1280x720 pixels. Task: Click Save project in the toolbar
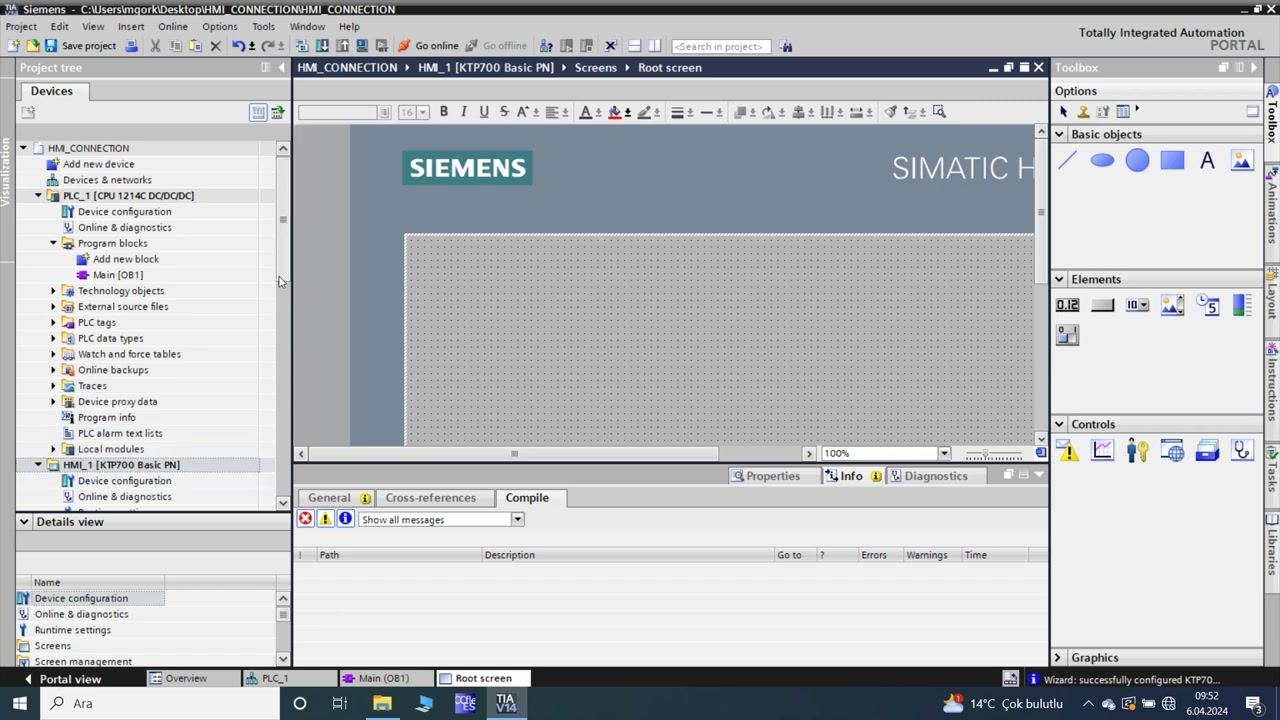tap(80, 46)
